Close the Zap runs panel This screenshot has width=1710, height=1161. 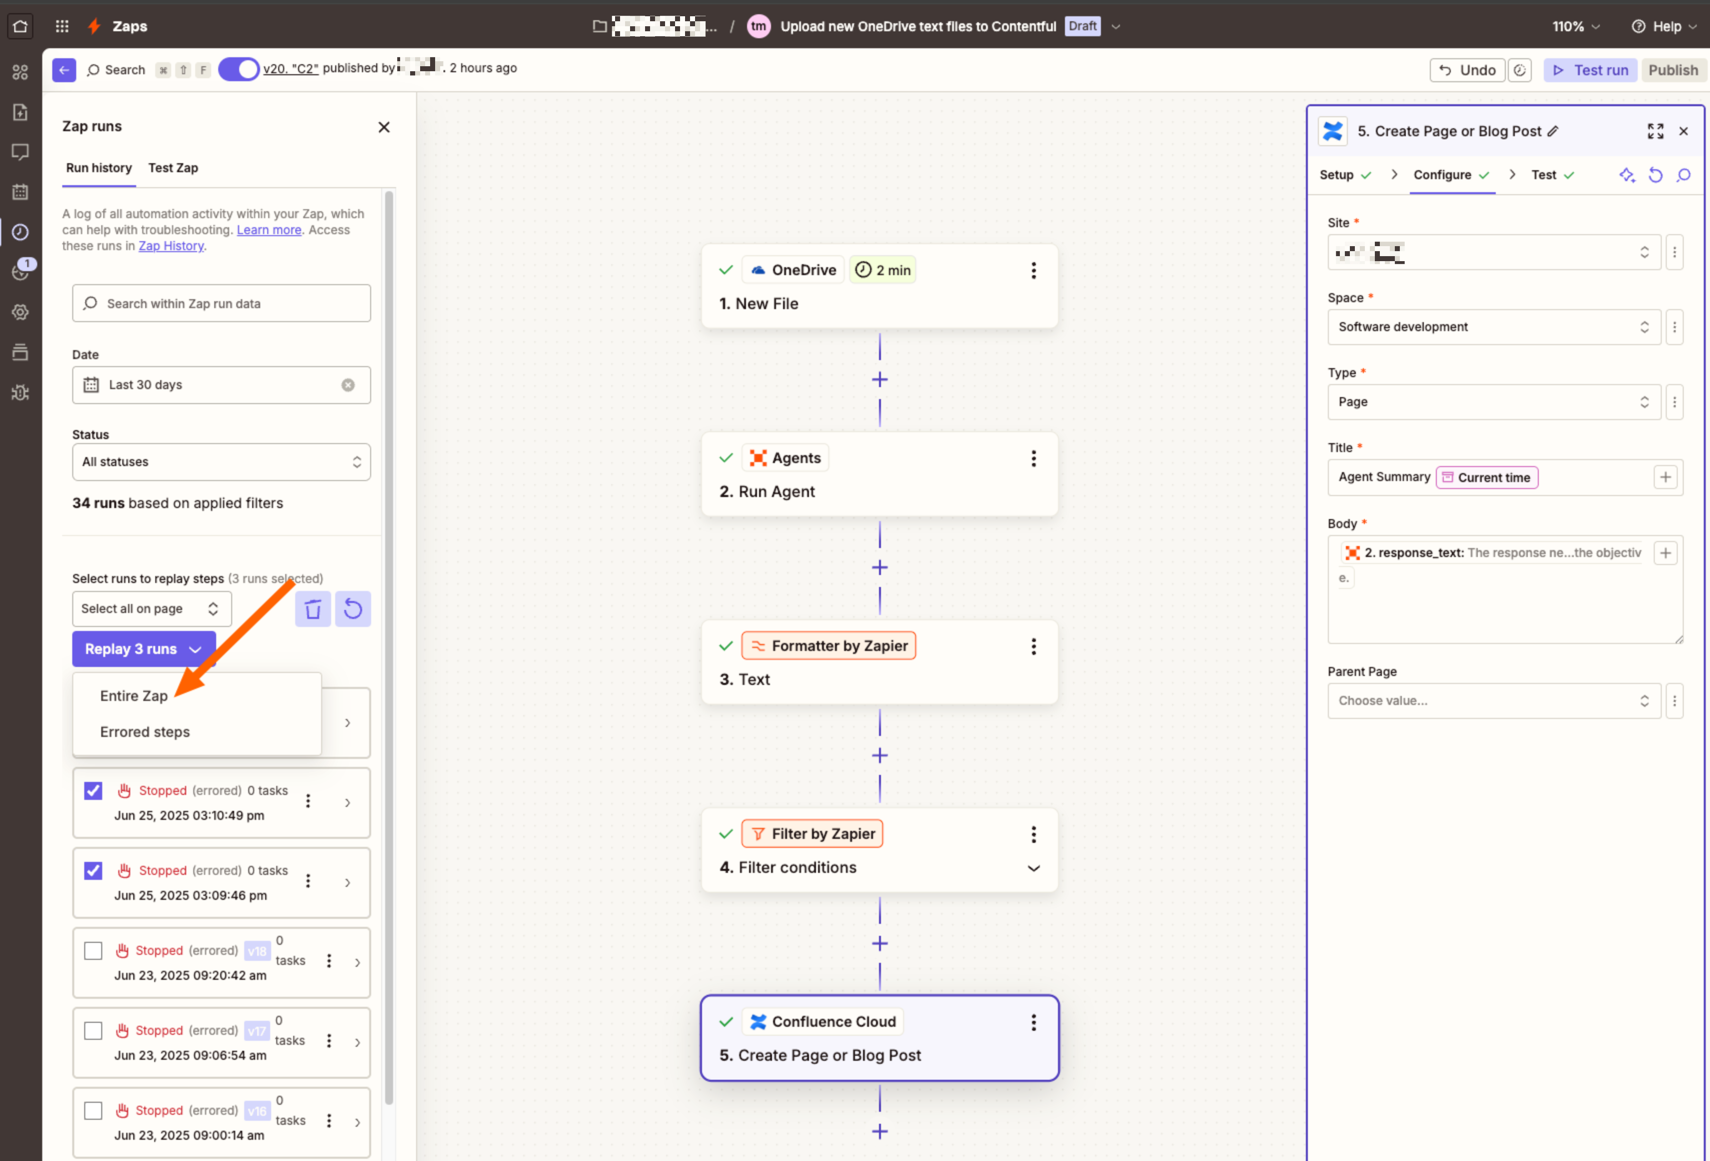pos(384,127)
